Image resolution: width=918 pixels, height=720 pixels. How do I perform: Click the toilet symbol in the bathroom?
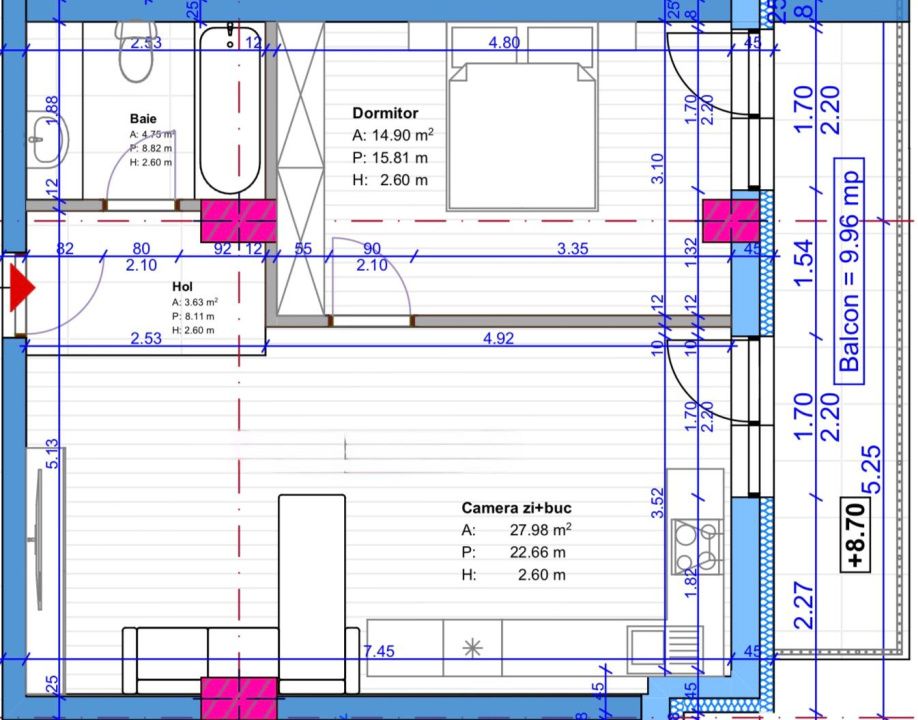pos(134,58)
